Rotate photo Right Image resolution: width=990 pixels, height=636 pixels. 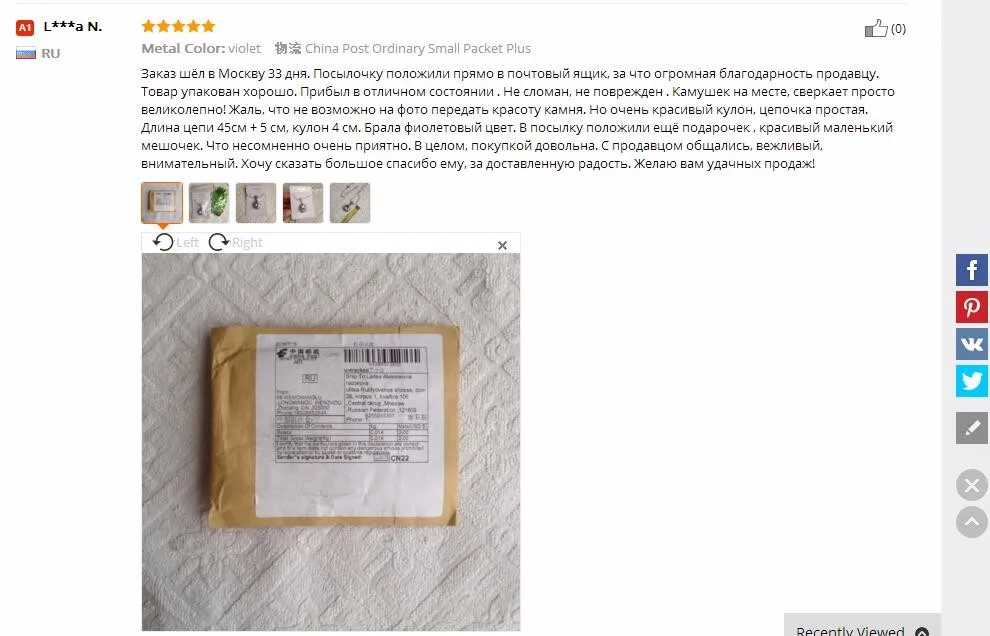click(x=236, y=243)
